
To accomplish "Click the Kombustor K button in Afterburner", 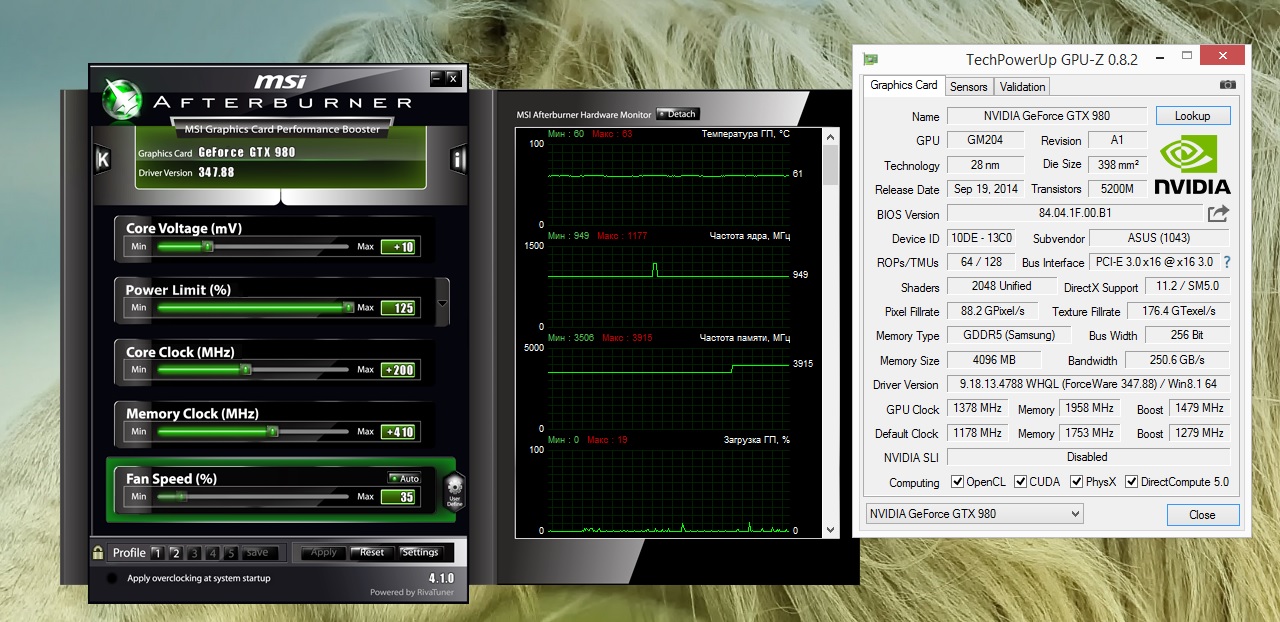I will [x=102, y=159].
